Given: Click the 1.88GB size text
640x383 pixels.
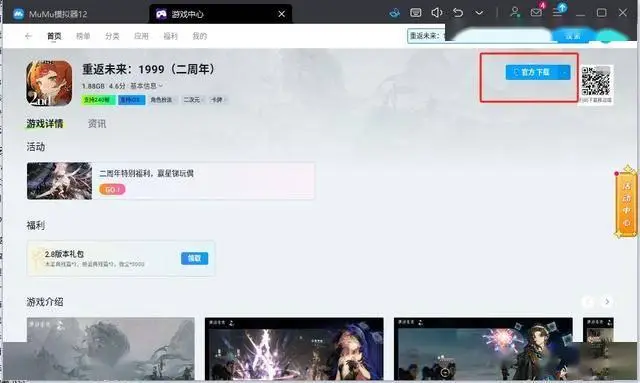Looking at the screenshot, I should coord(93,86).
